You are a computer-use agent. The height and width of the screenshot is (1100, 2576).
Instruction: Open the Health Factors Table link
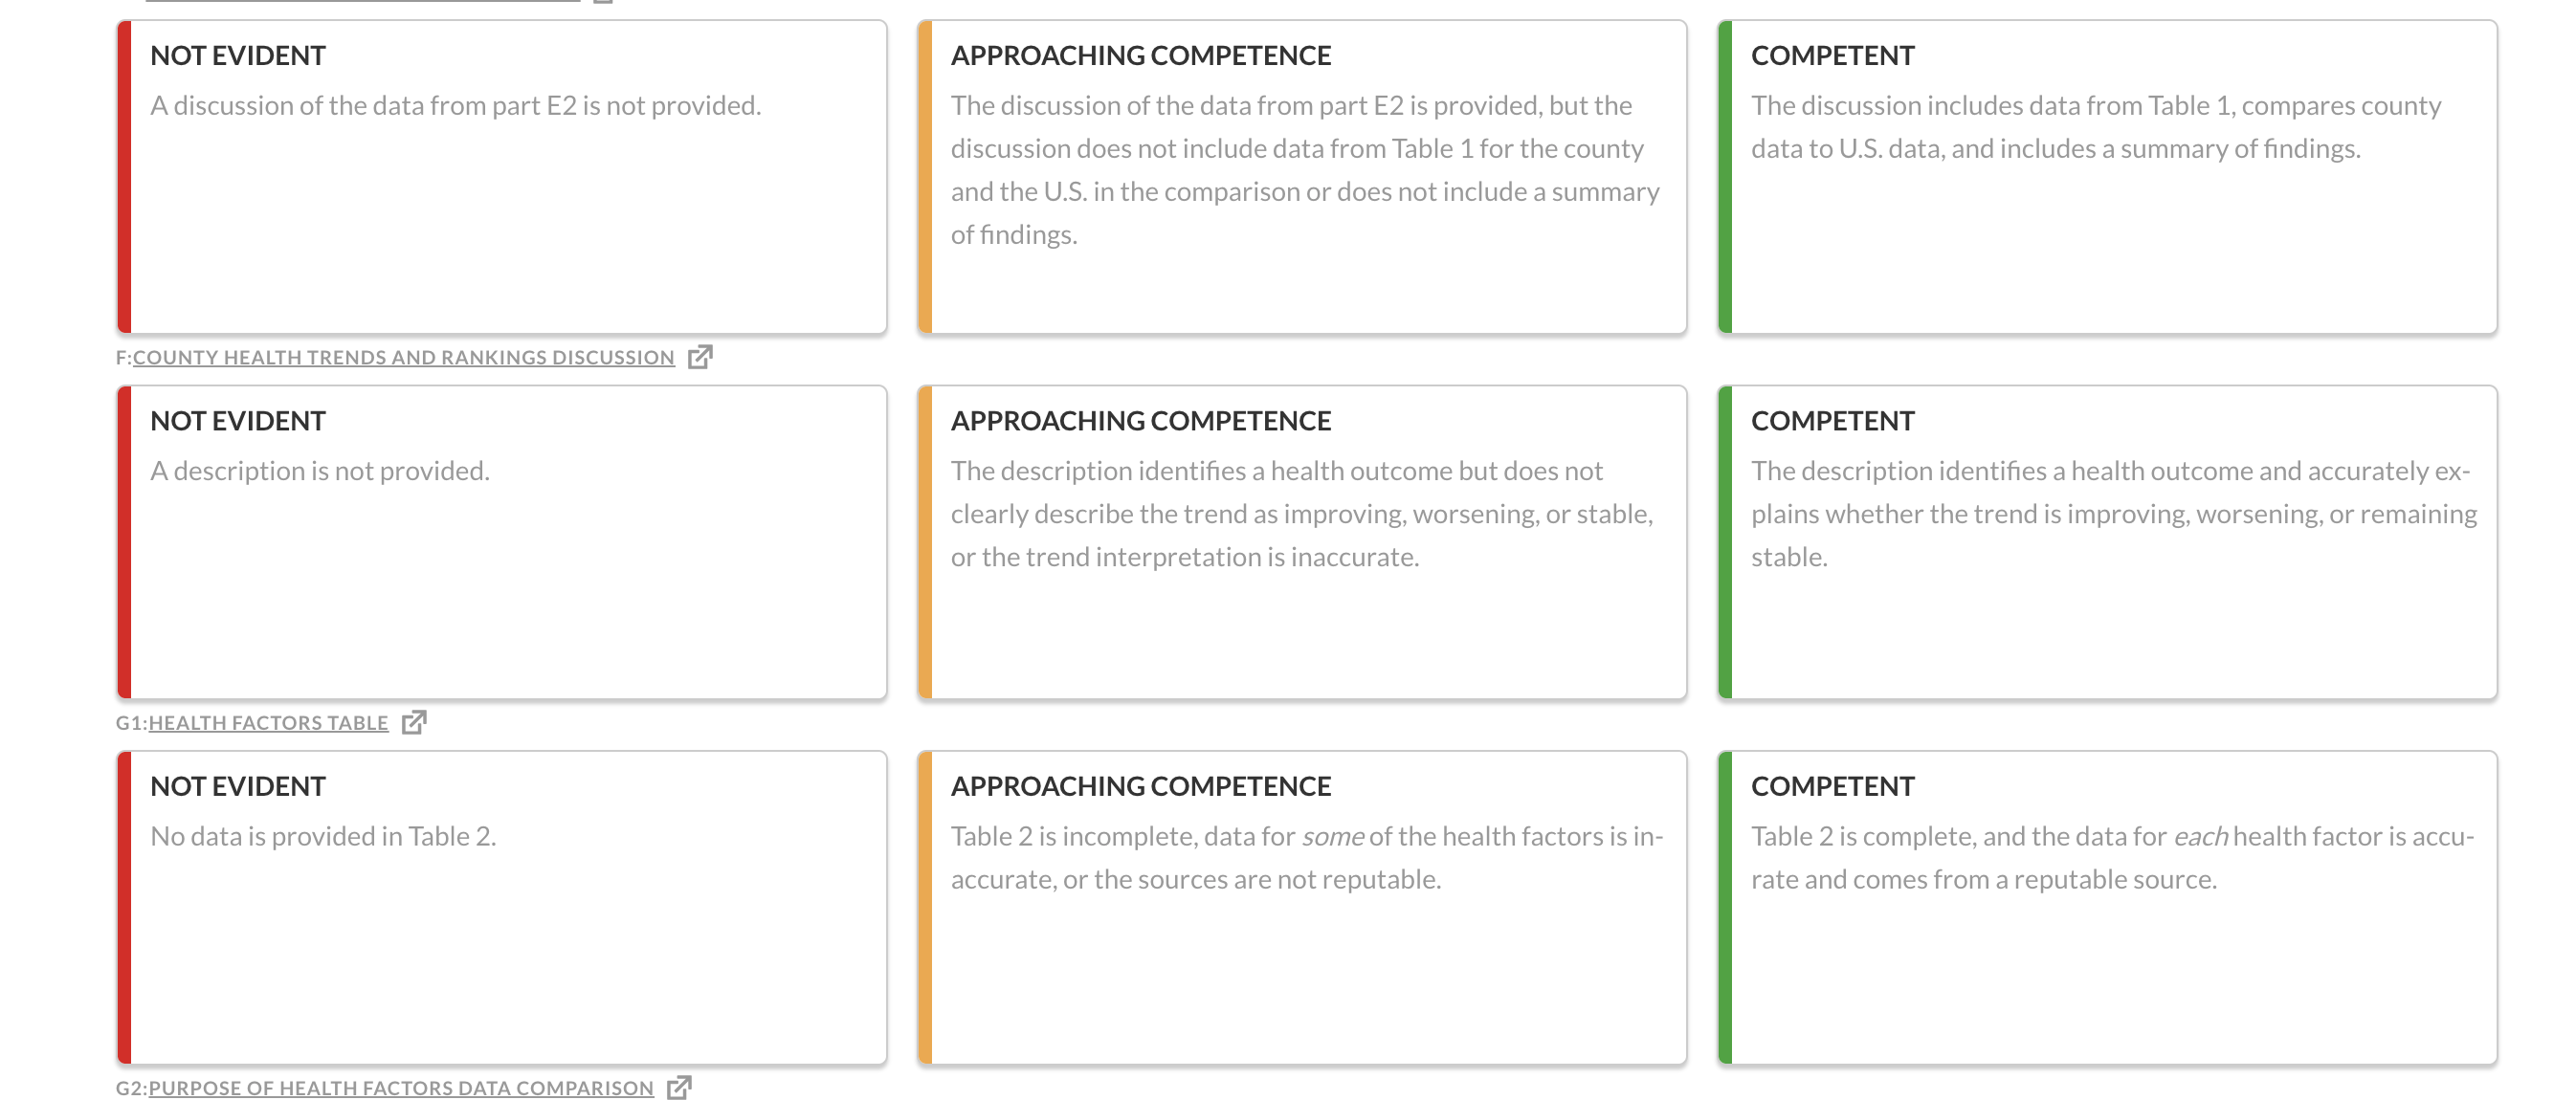click(268, 722)
